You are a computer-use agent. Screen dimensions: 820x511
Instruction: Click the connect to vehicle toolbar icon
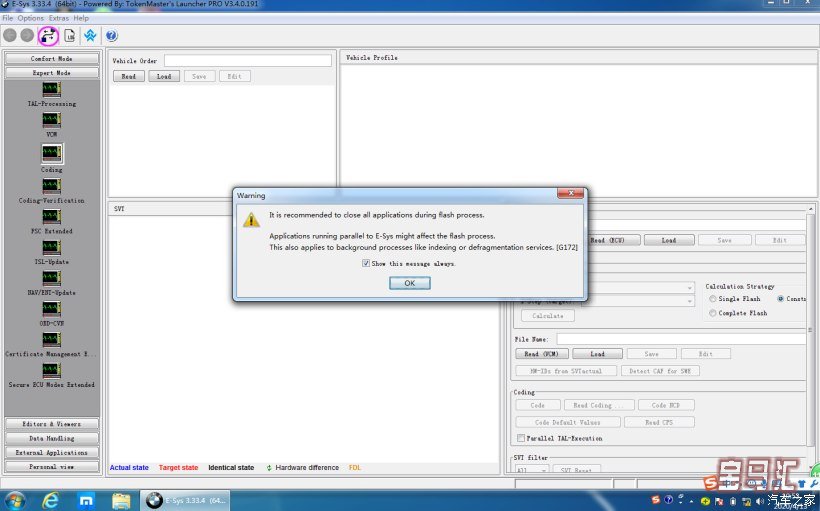pos(48,36)
